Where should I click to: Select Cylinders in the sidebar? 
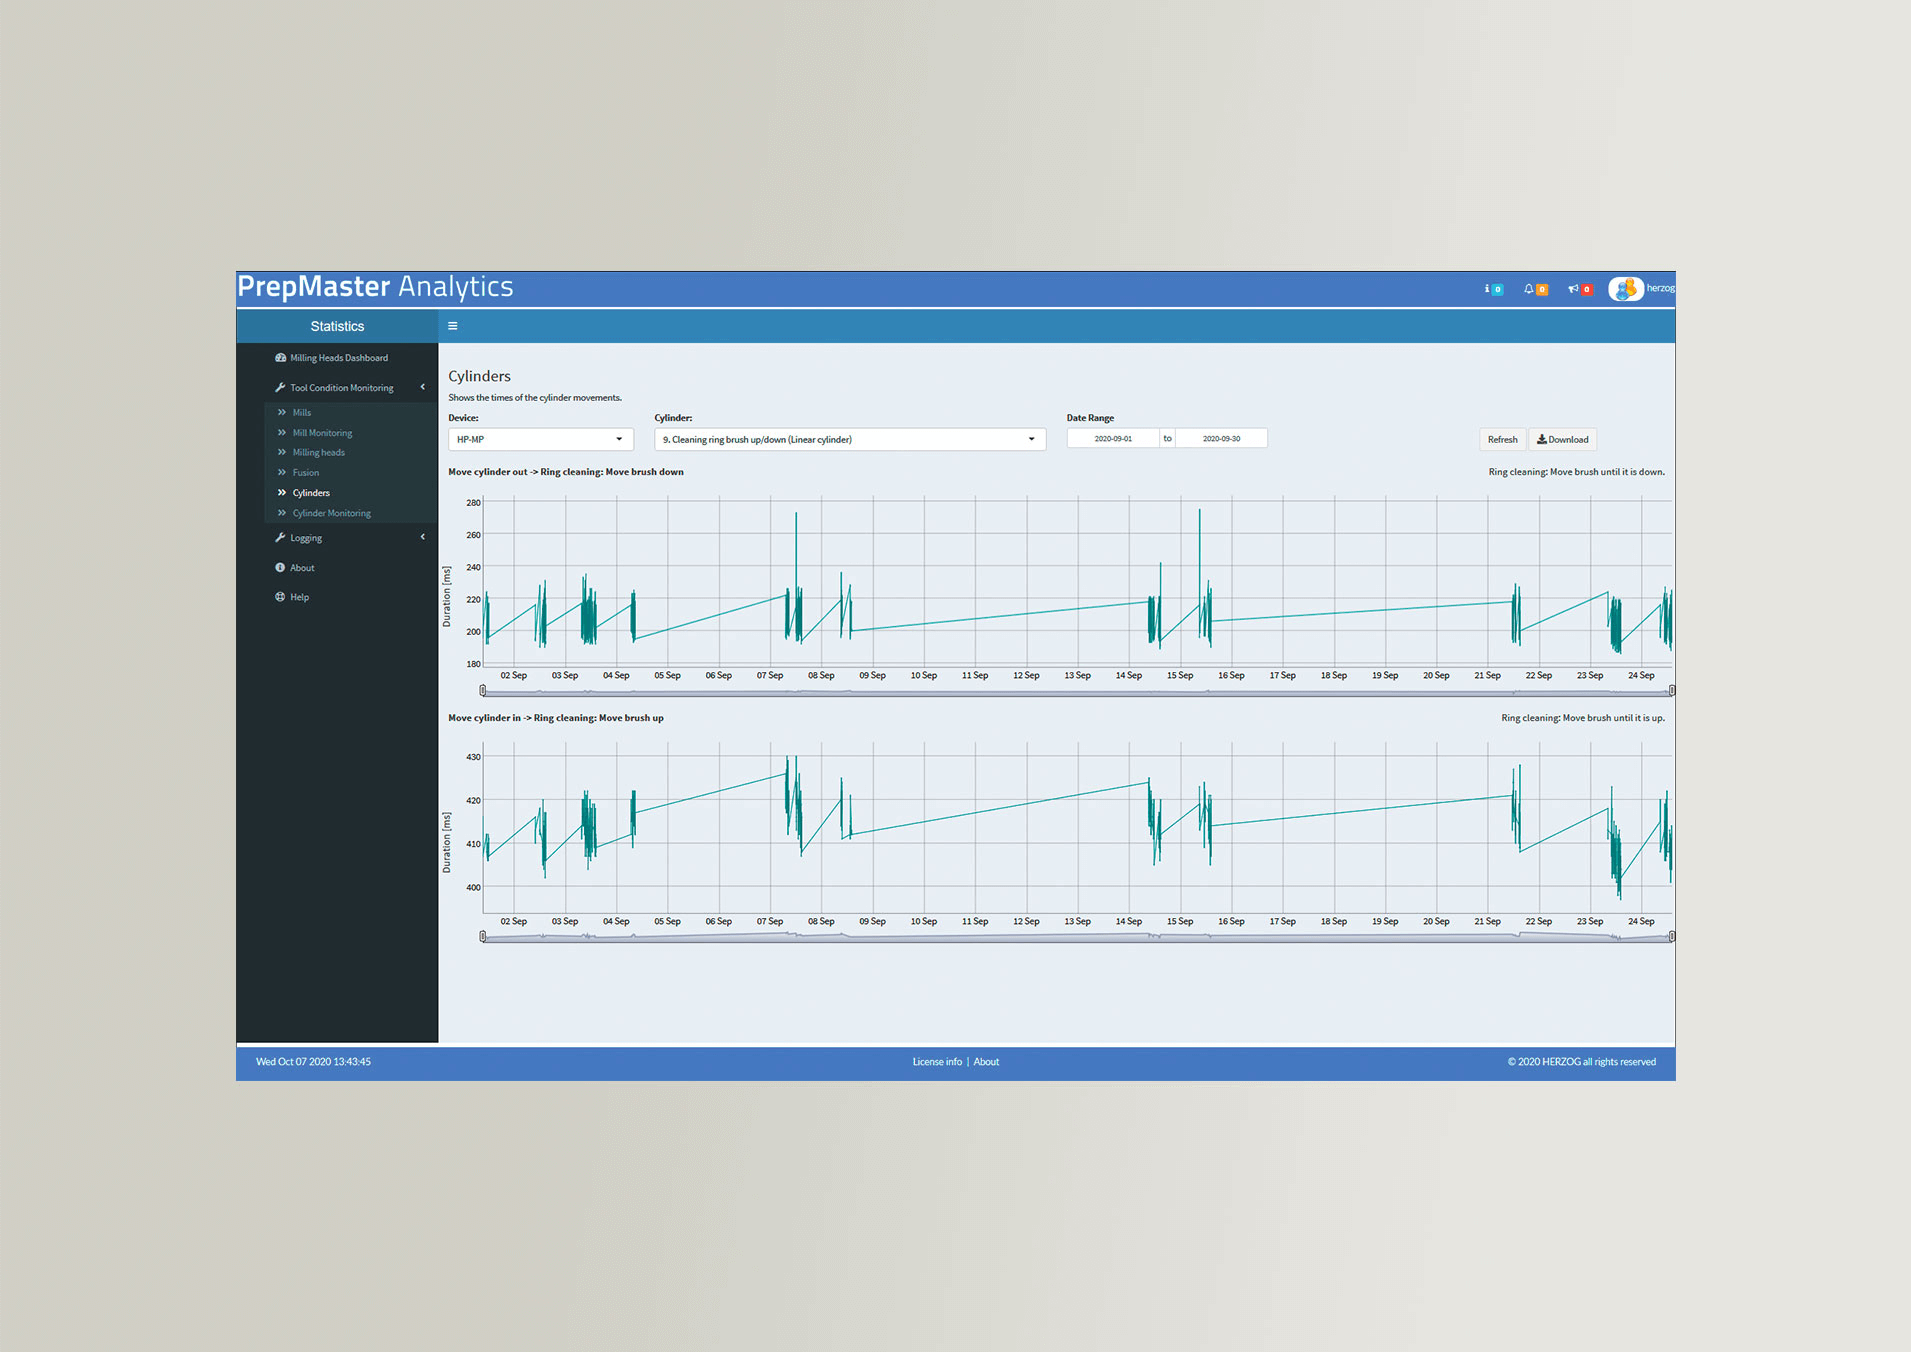311,492
